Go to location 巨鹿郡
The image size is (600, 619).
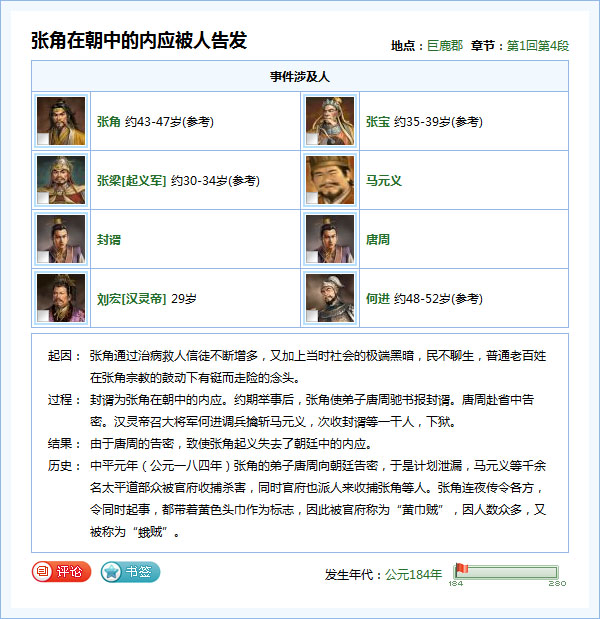pyautogui.click(x=445, y=46)
